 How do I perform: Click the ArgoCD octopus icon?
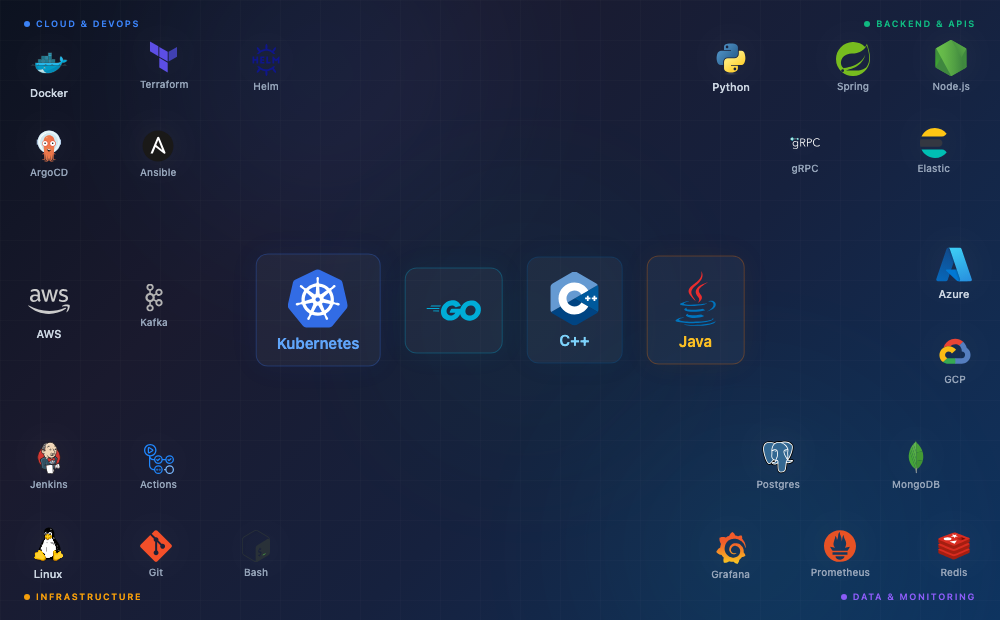coord(48,146)
